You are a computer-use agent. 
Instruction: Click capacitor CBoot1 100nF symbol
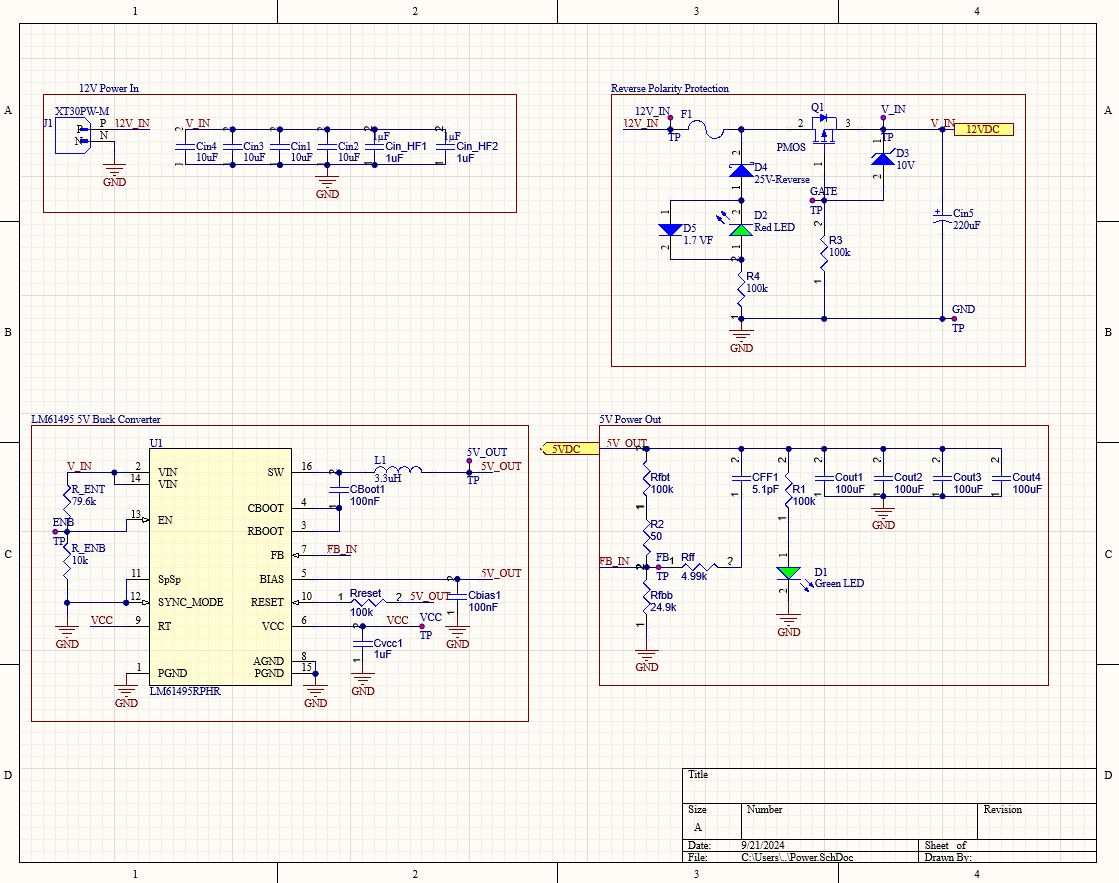coord(339,490)
